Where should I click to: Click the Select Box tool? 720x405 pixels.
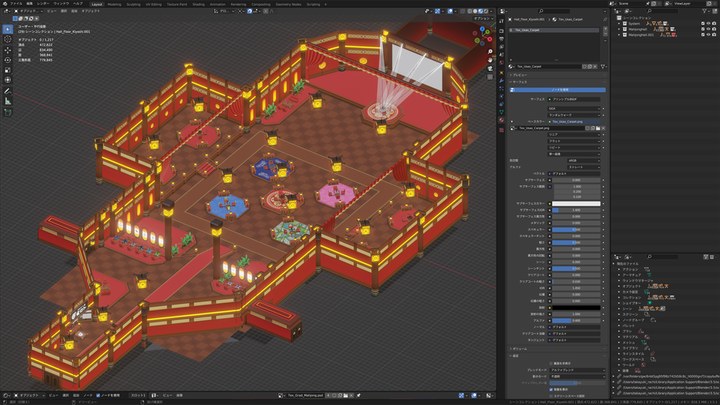point(7,29)
